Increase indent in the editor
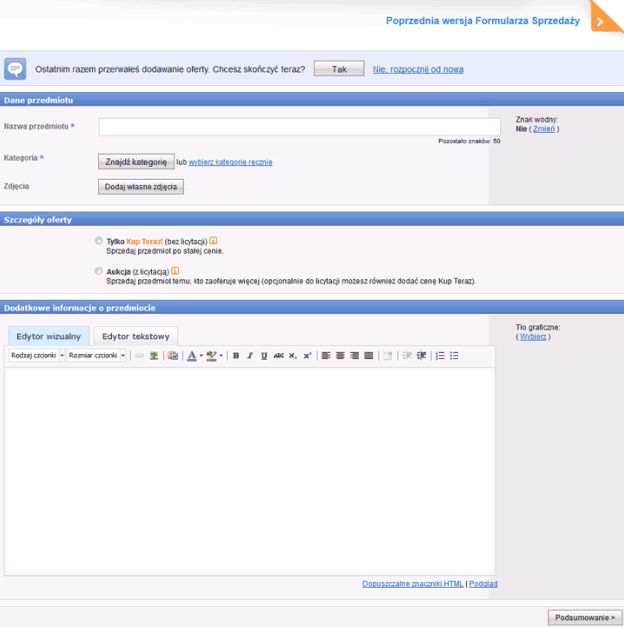 (x=421, y=356)
